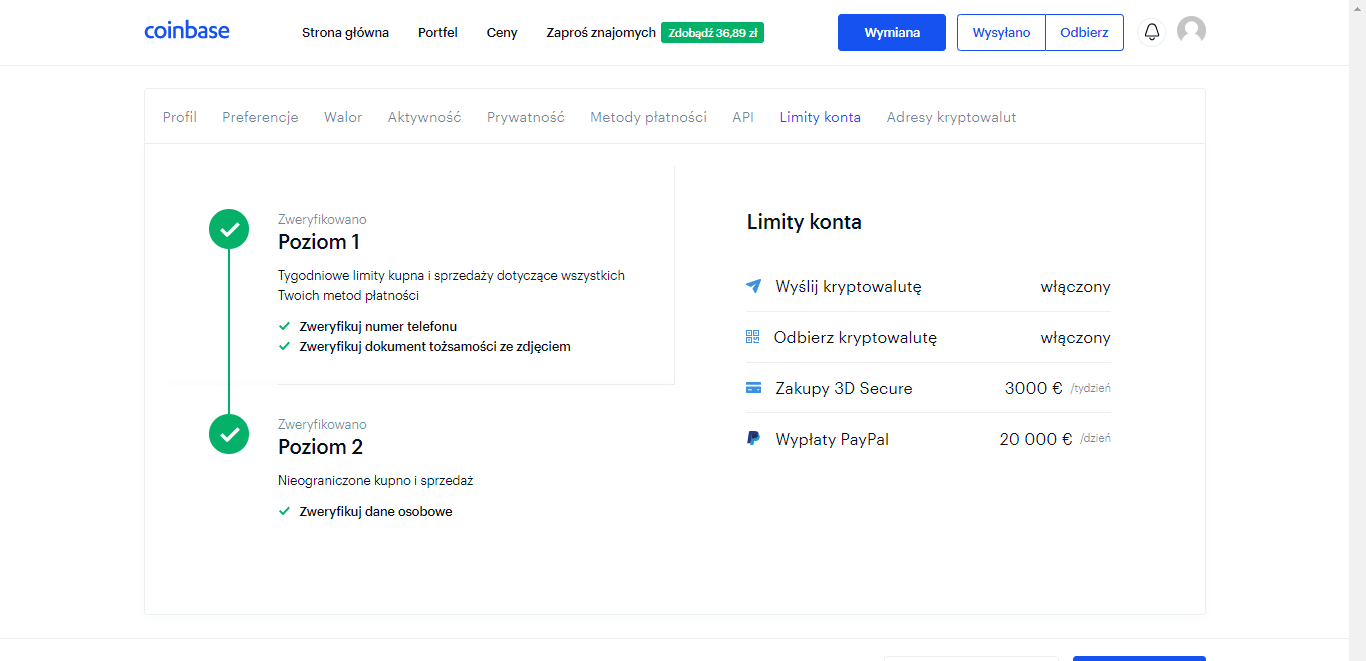
Task: Open notifications via the bell icon
Action: tap(1151, 31)
